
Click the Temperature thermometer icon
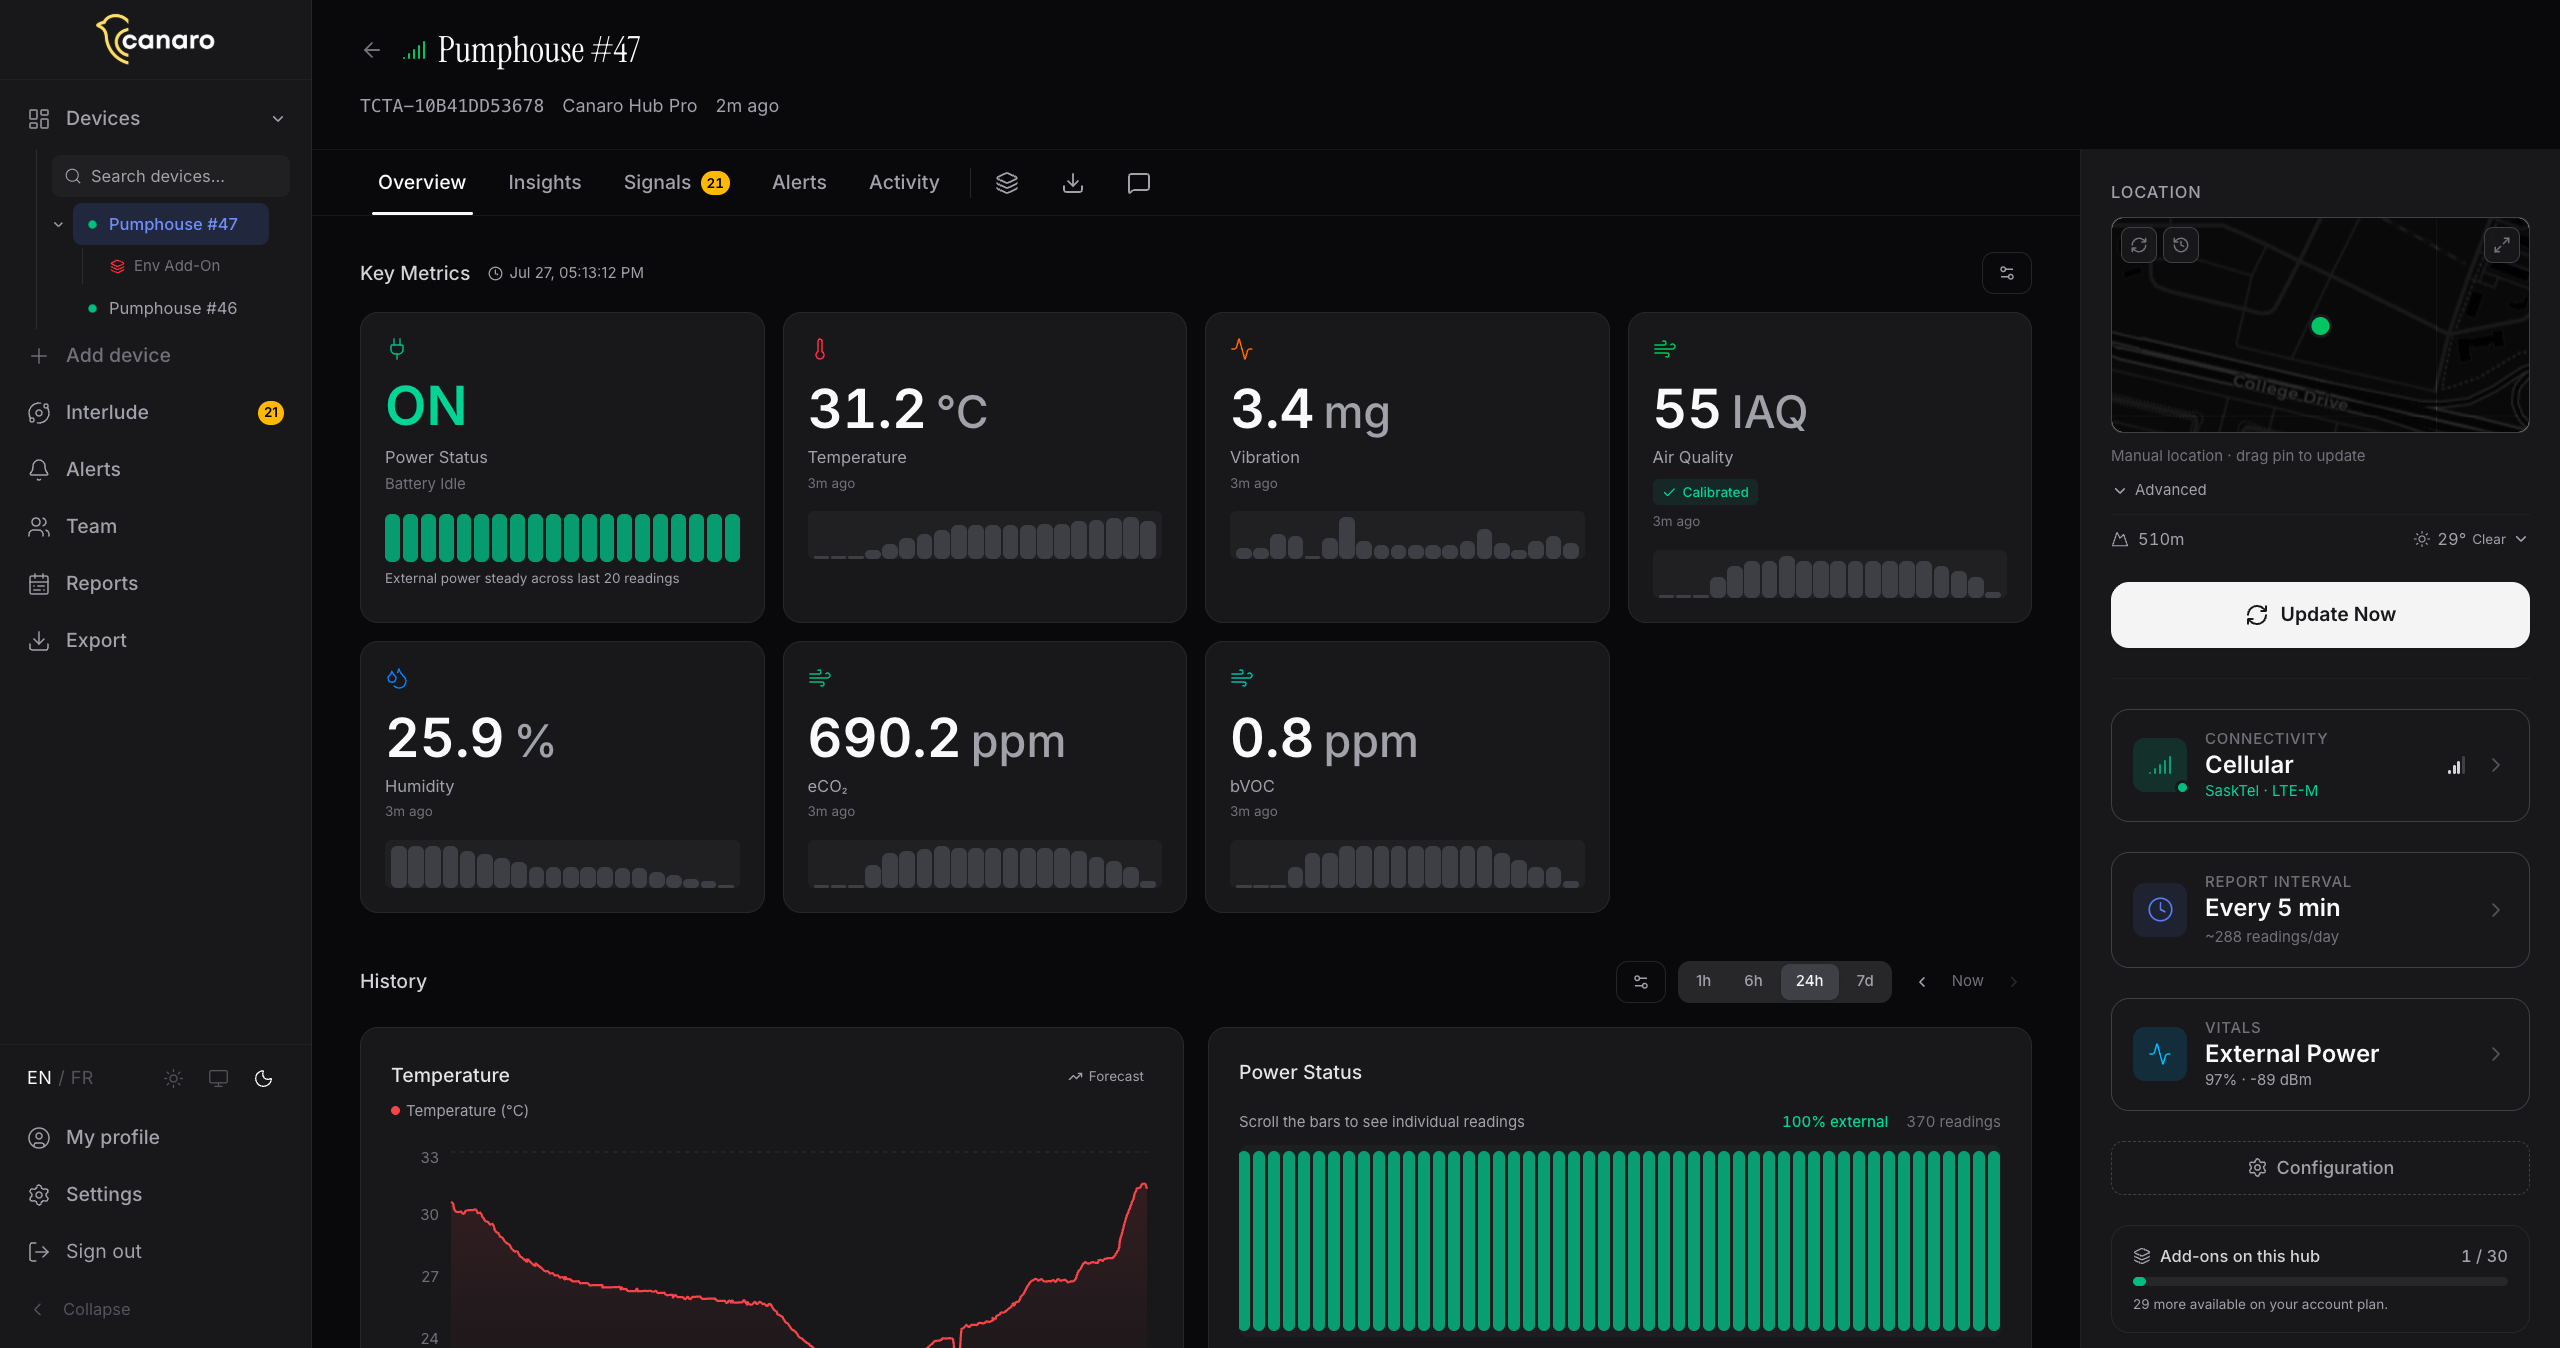click(x=820, y=349)
